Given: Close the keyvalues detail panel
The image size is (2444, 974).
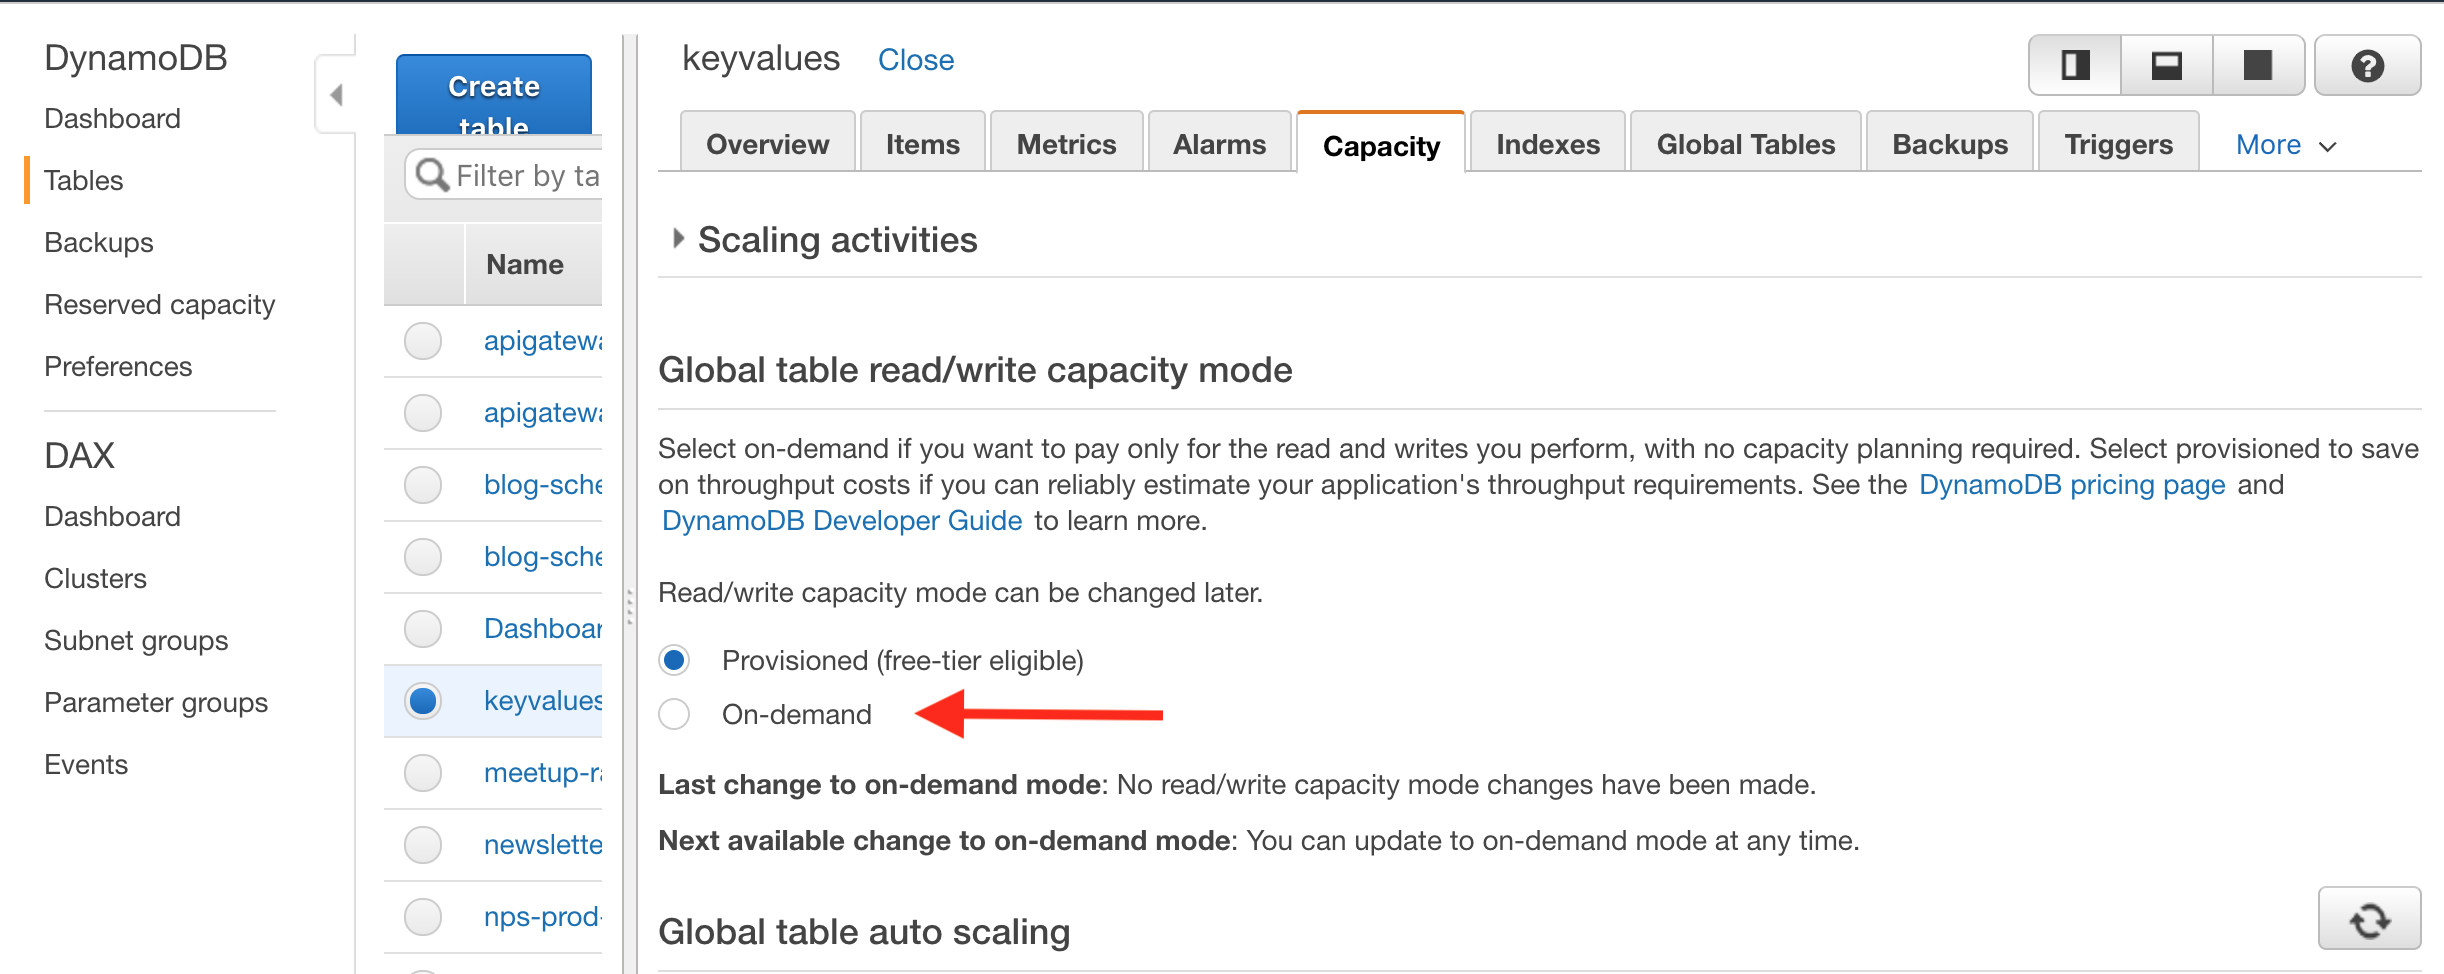Looking at the screenshot, I should (x=916, y=60).
